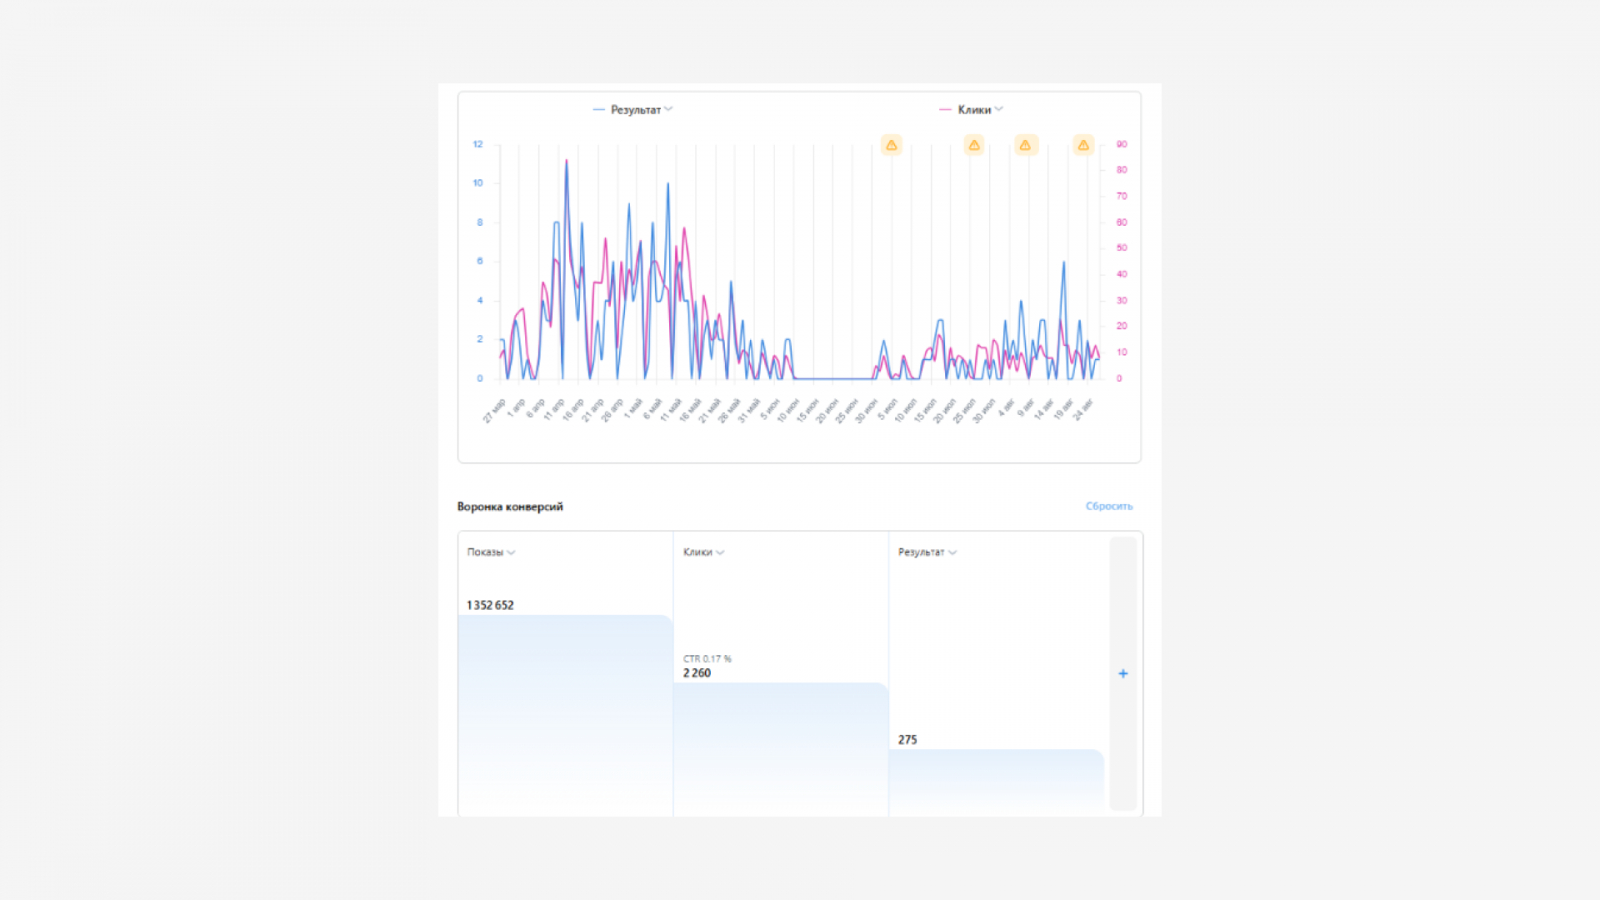
Task: Click the pink line marker beside Клики legend
Action: click(945, 110)
